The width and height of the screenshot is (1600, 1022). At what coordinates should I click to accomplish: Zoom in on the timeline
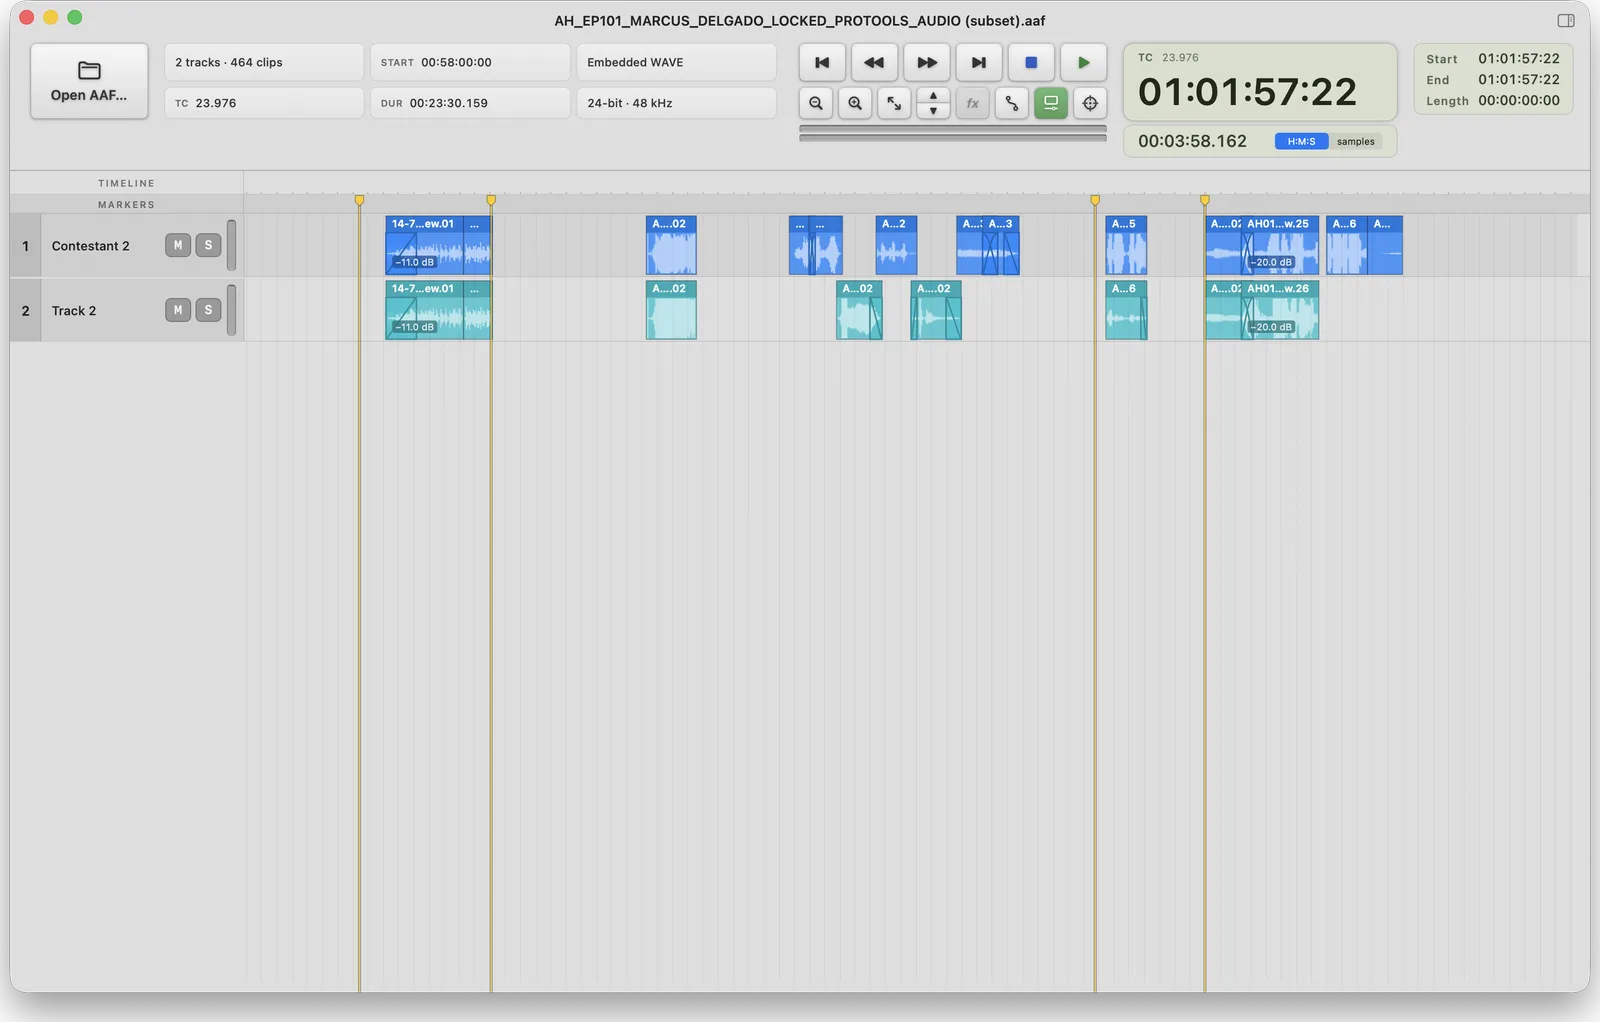pos(855,103)
